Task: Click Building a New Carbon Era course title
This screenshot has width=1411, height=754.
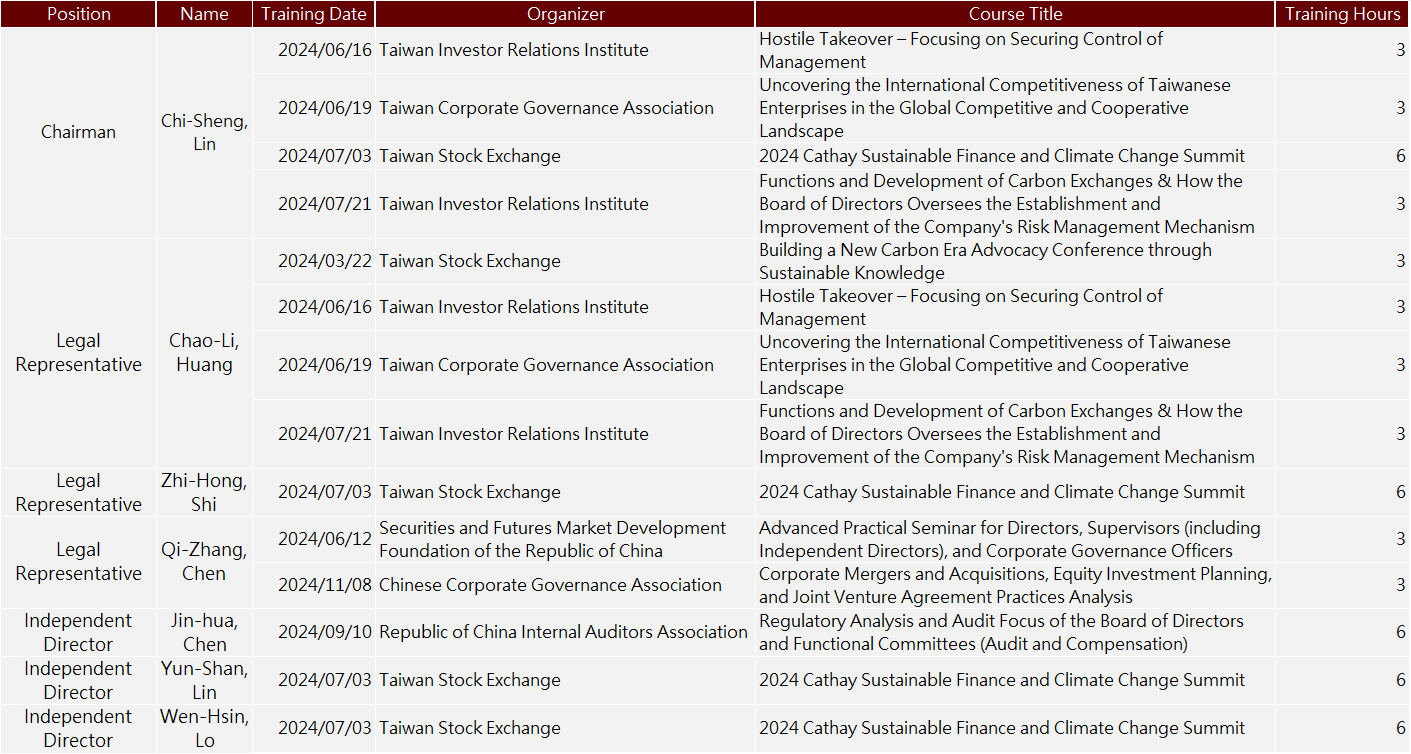Action: coord(985,261)
